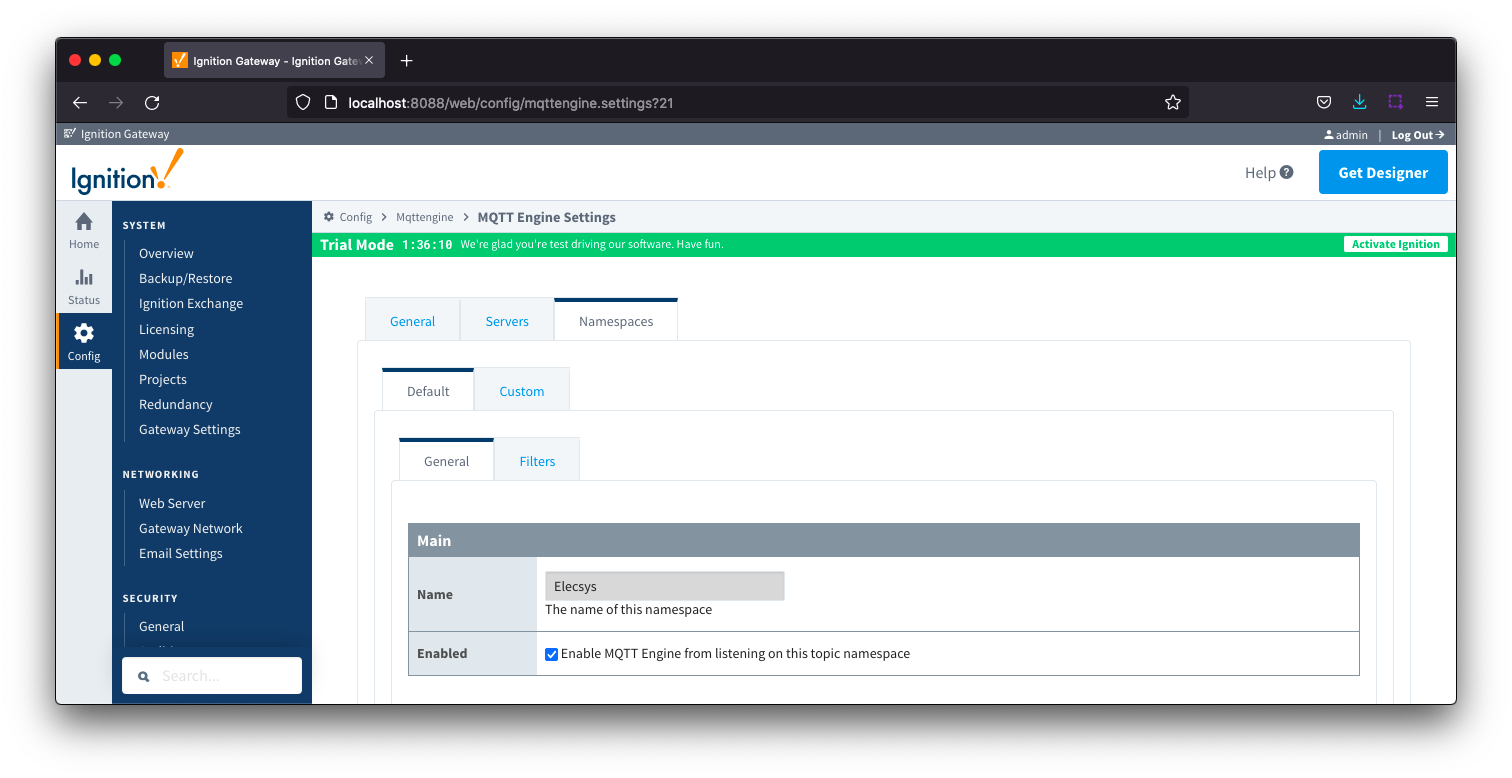Image resolution: width=1512 pixels, height=778 pixels.
Task: Go to Licensing page
Action: coord(166,329)
